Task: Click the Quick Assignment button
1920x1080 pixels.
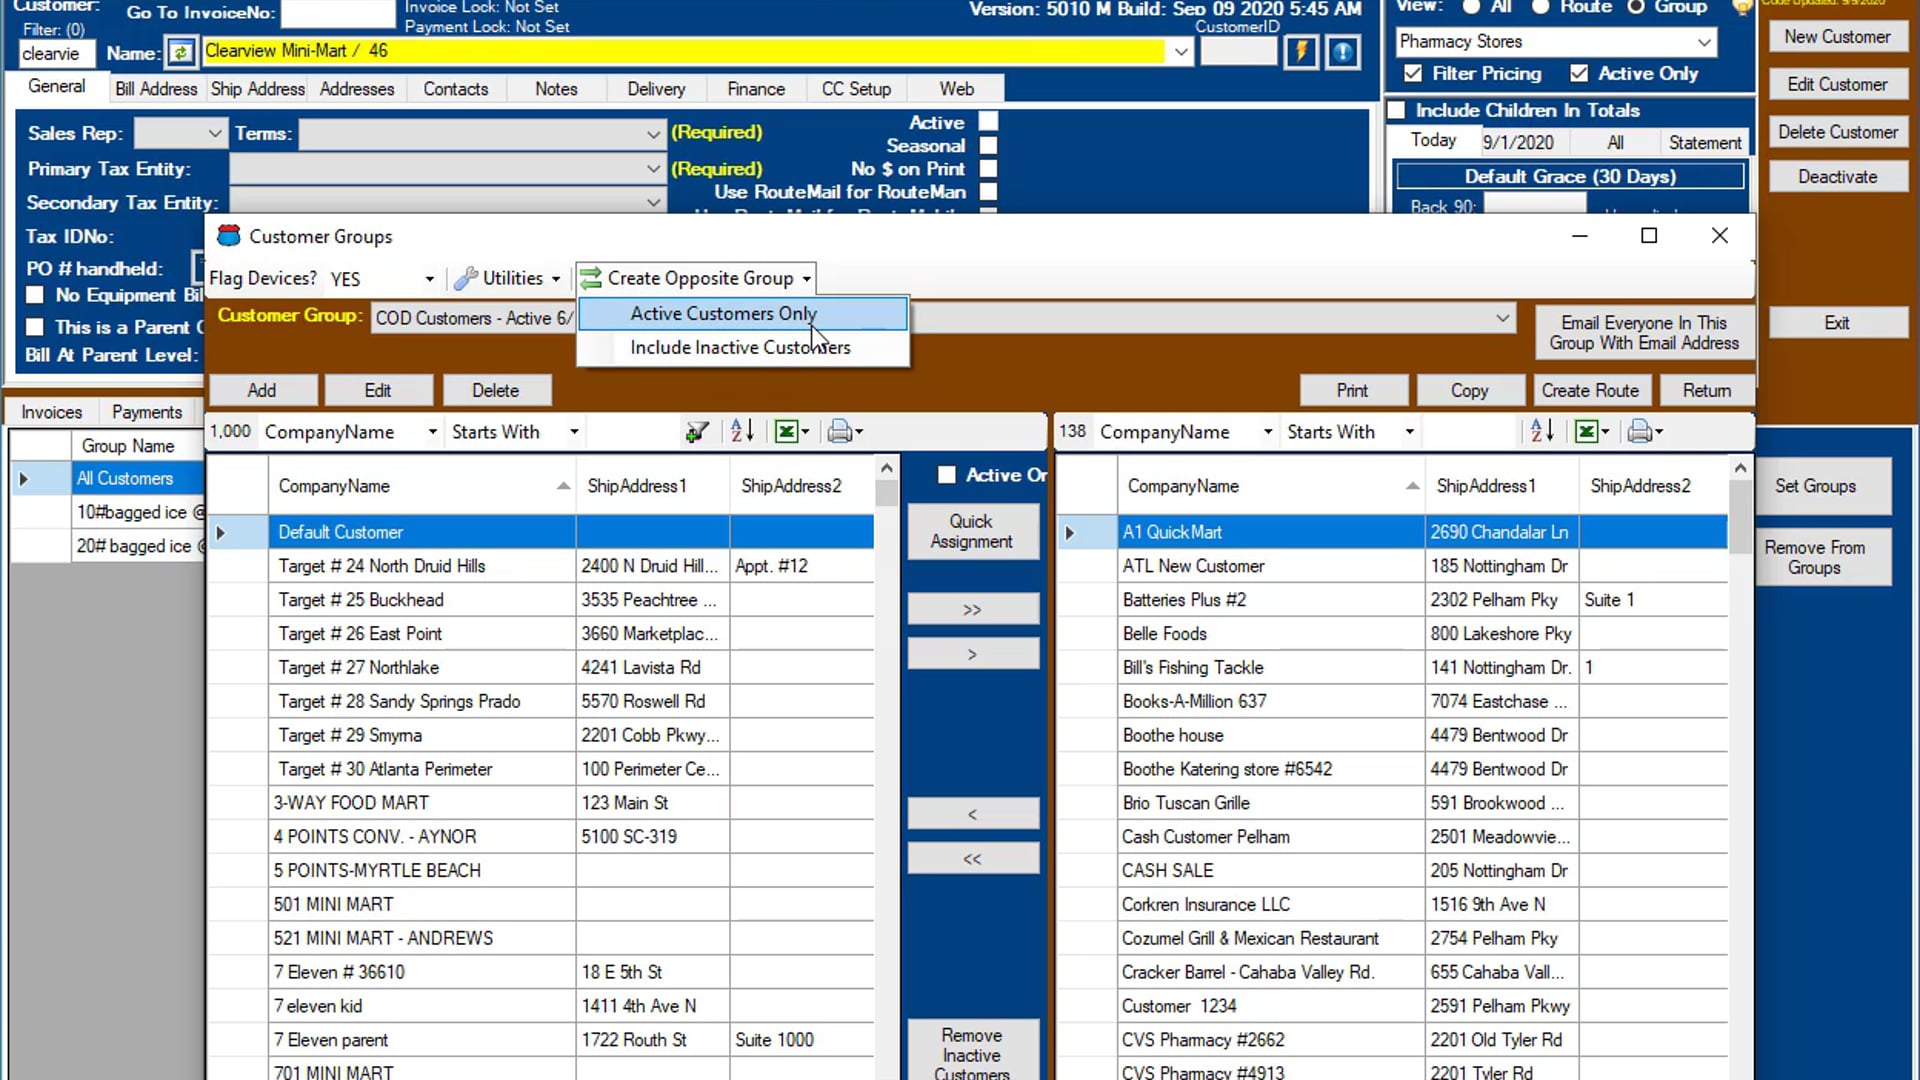Action: (x=972, y=532)
